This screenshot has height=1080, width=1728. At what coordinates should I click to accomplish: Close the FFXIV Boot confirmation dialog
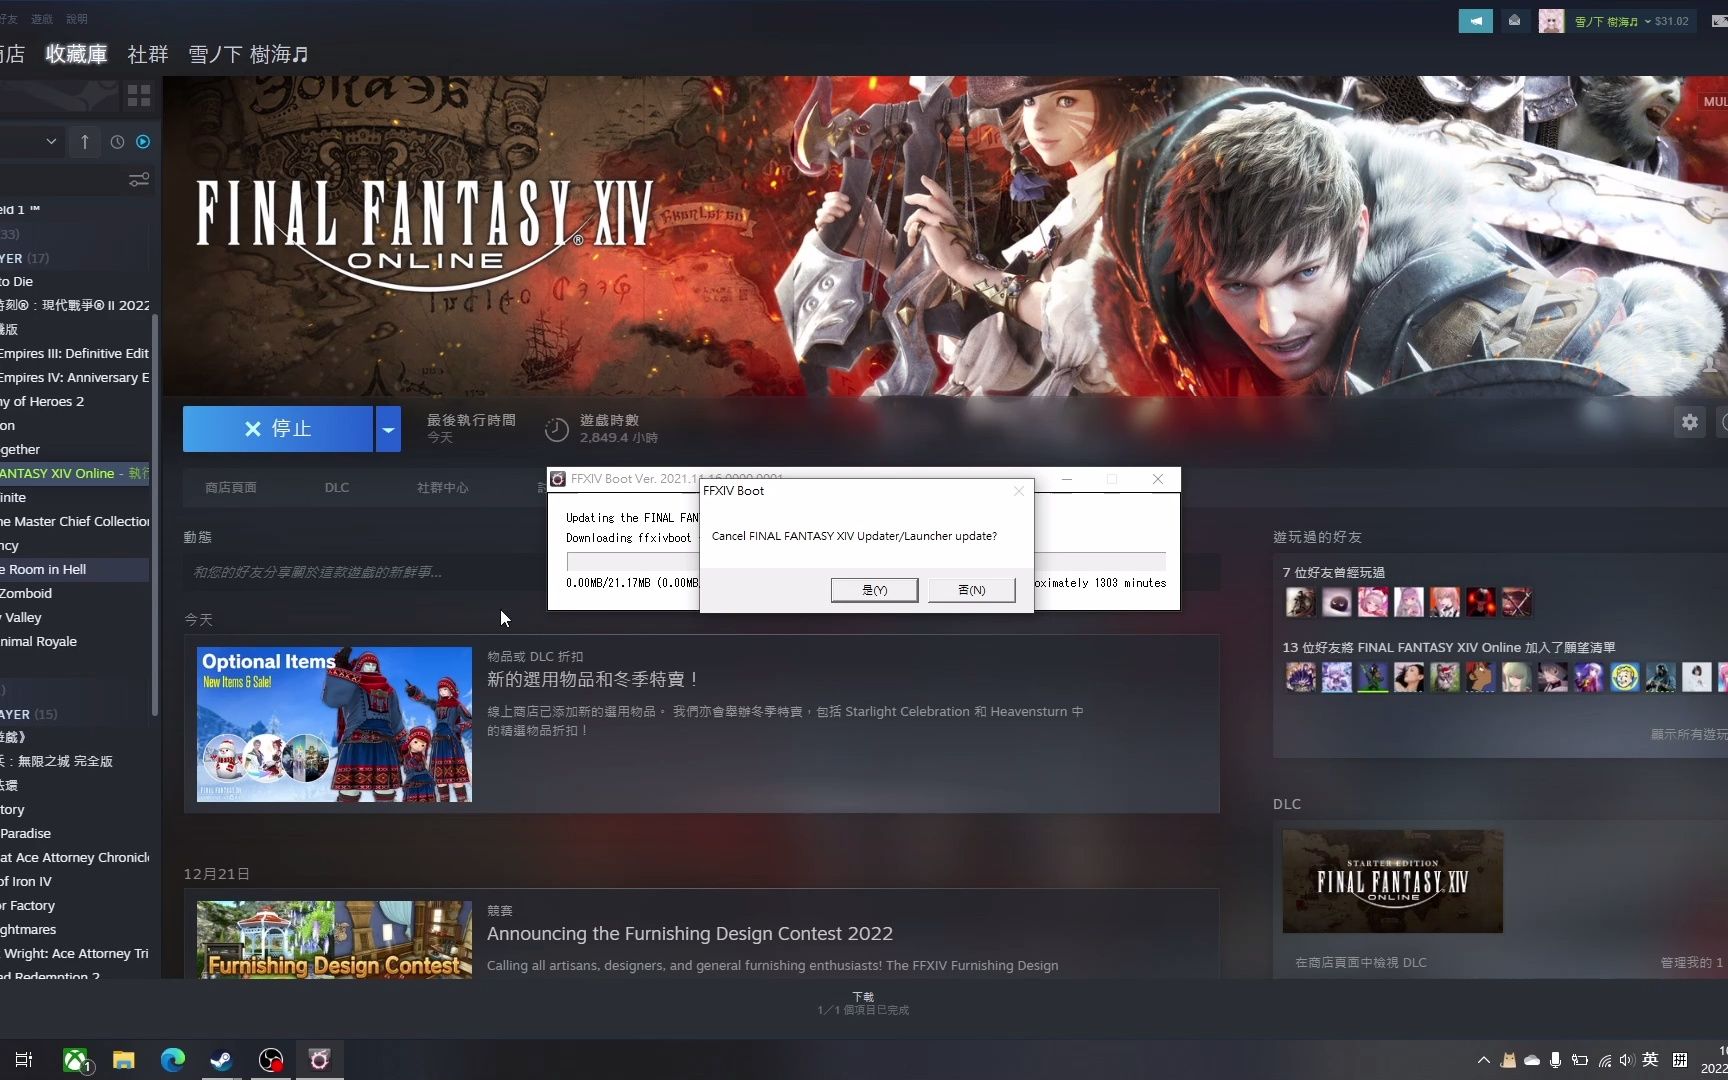click(1019, 491)
